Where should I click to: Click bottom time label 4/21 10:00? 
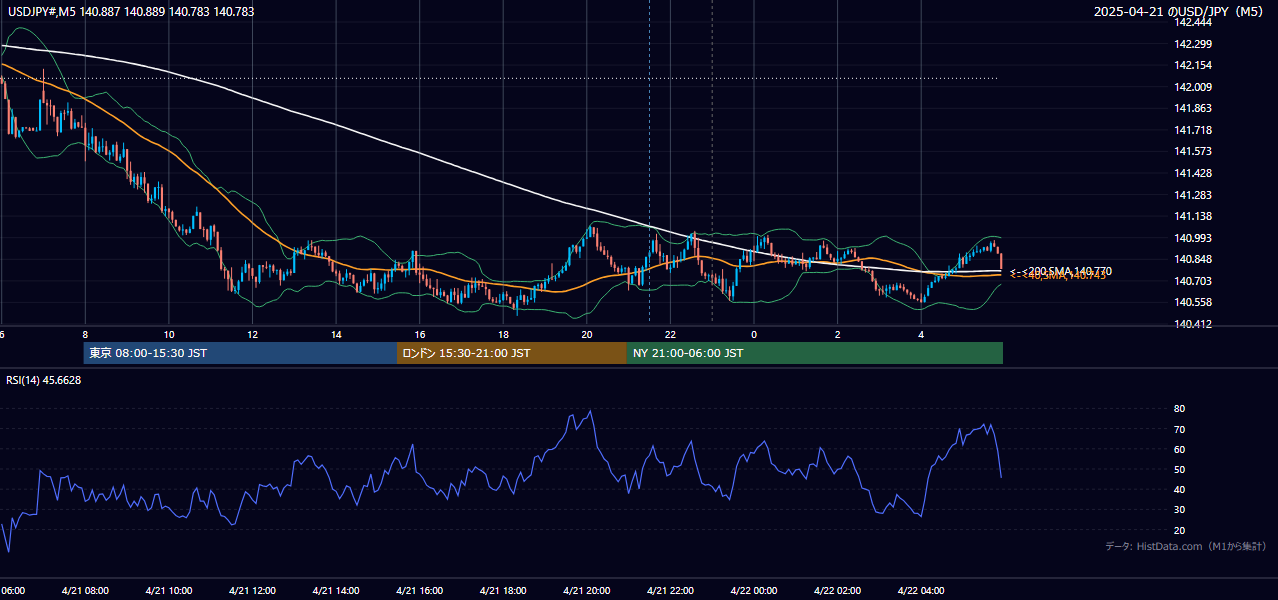169,590
